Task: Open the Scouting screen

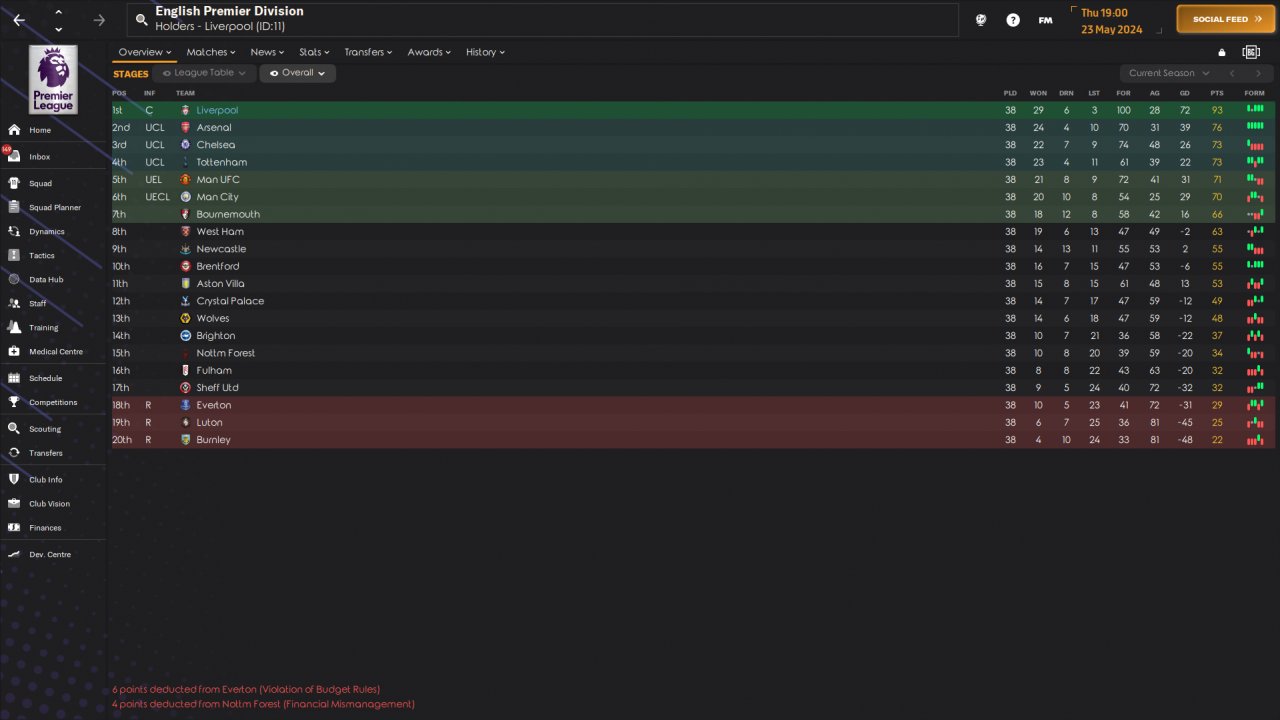Action: click(x=45, y=429)
